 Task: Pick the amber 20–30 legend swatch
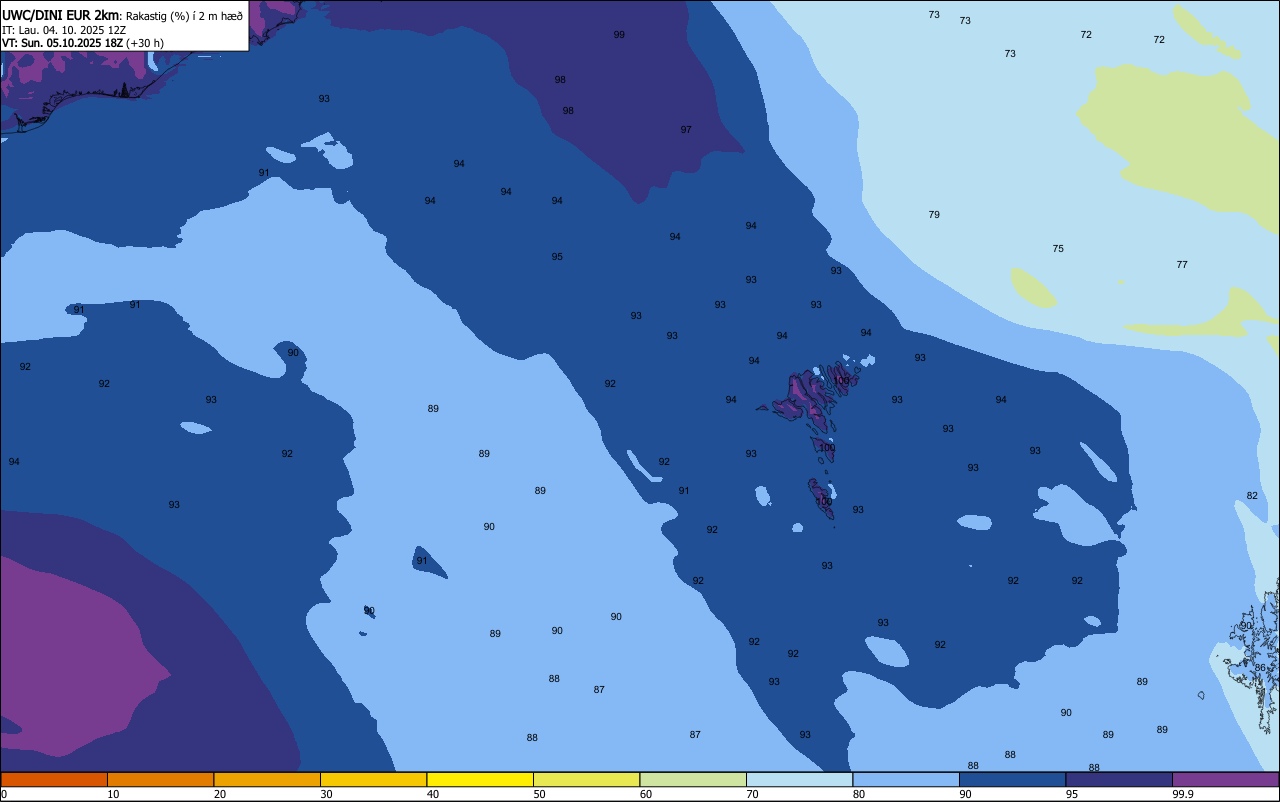[x=267, y=779]
